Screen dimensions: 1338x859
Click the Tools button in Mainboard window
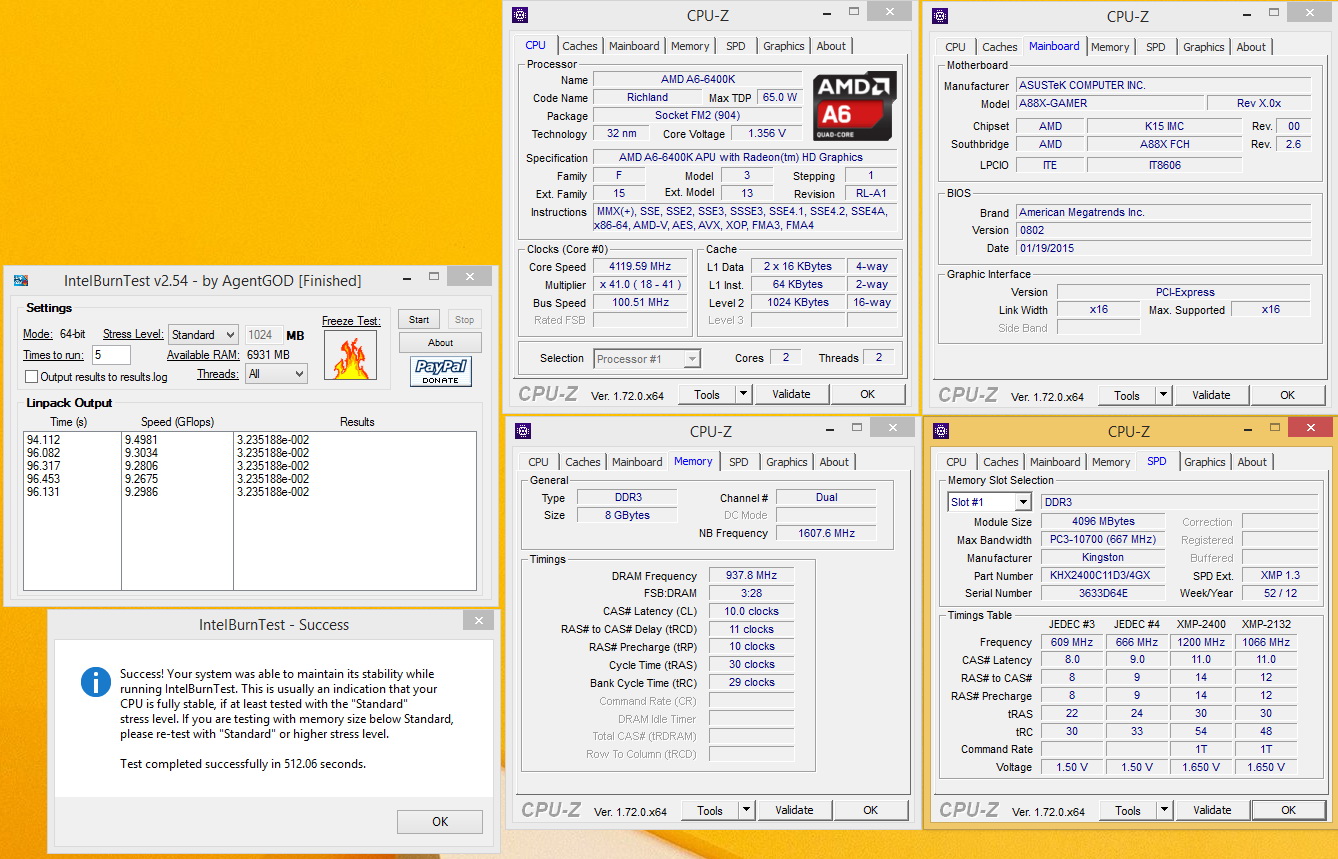(1127, 395)
